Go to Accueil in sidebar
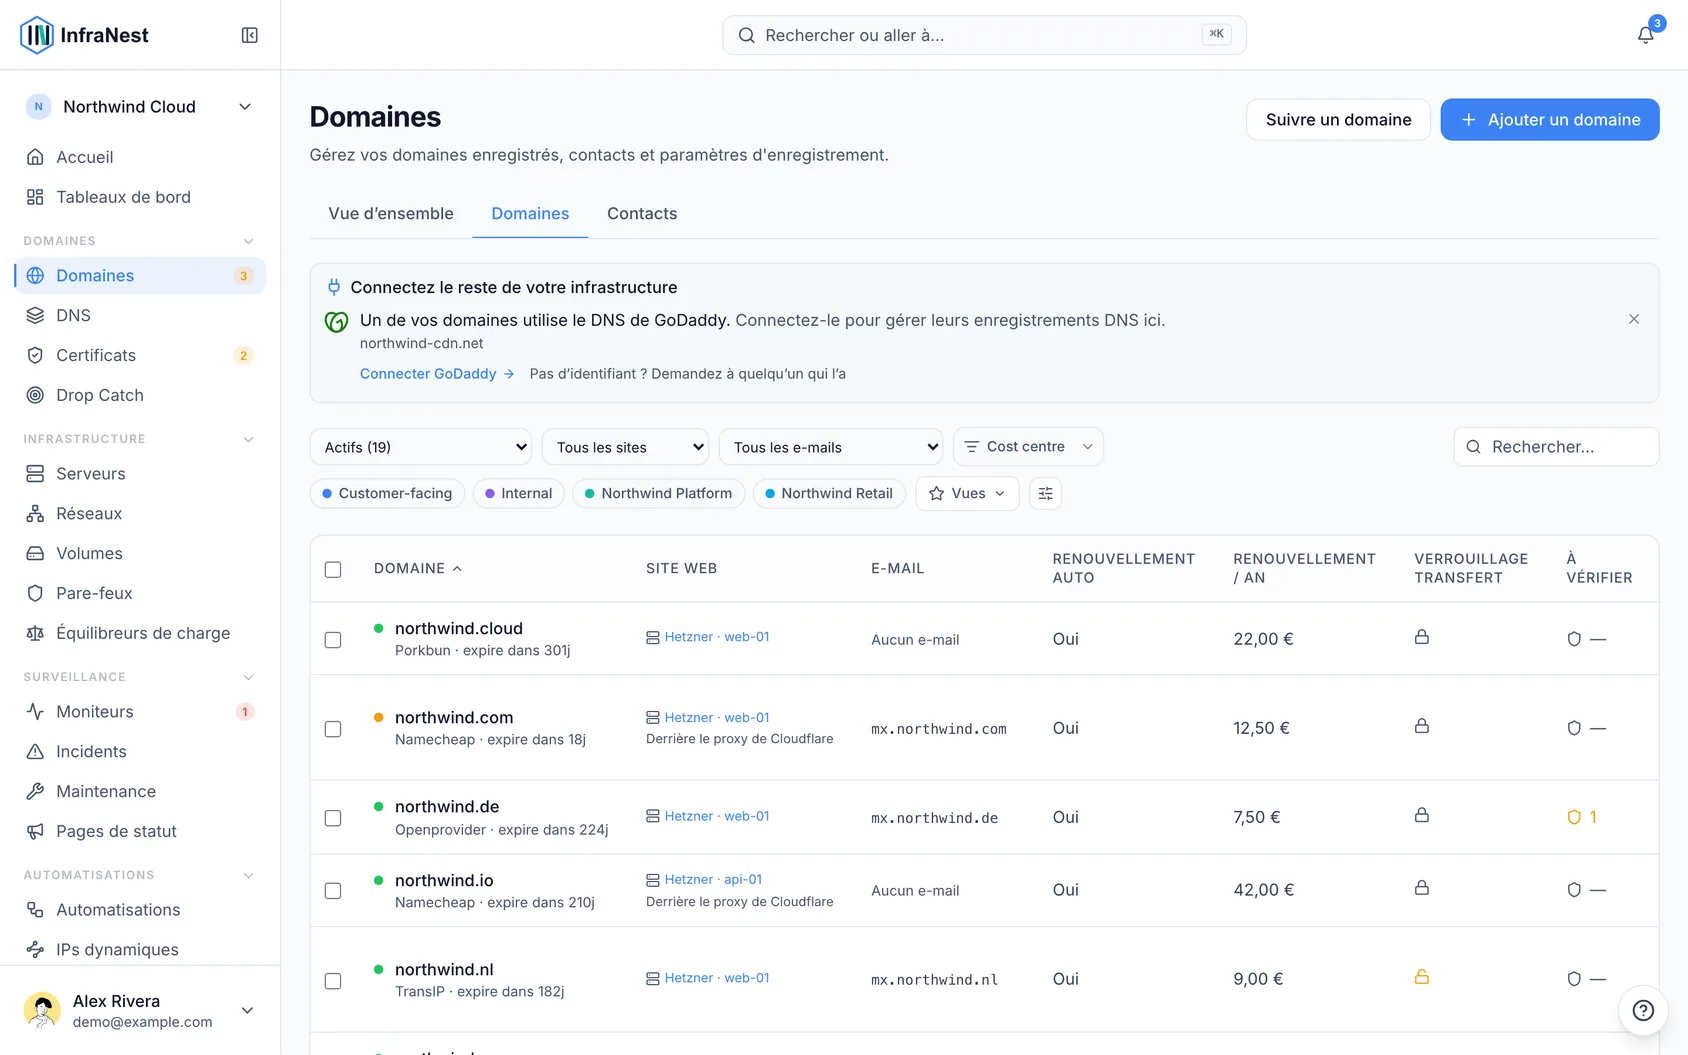The image size is (1688, 1055). tap(140, 157)
